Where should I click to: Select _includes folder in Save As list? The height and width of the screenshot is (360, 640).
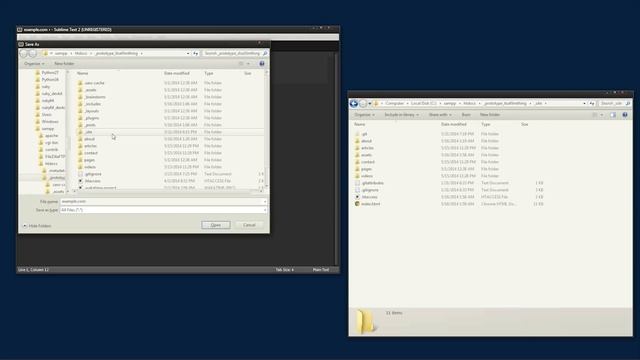tap(93, 104)
